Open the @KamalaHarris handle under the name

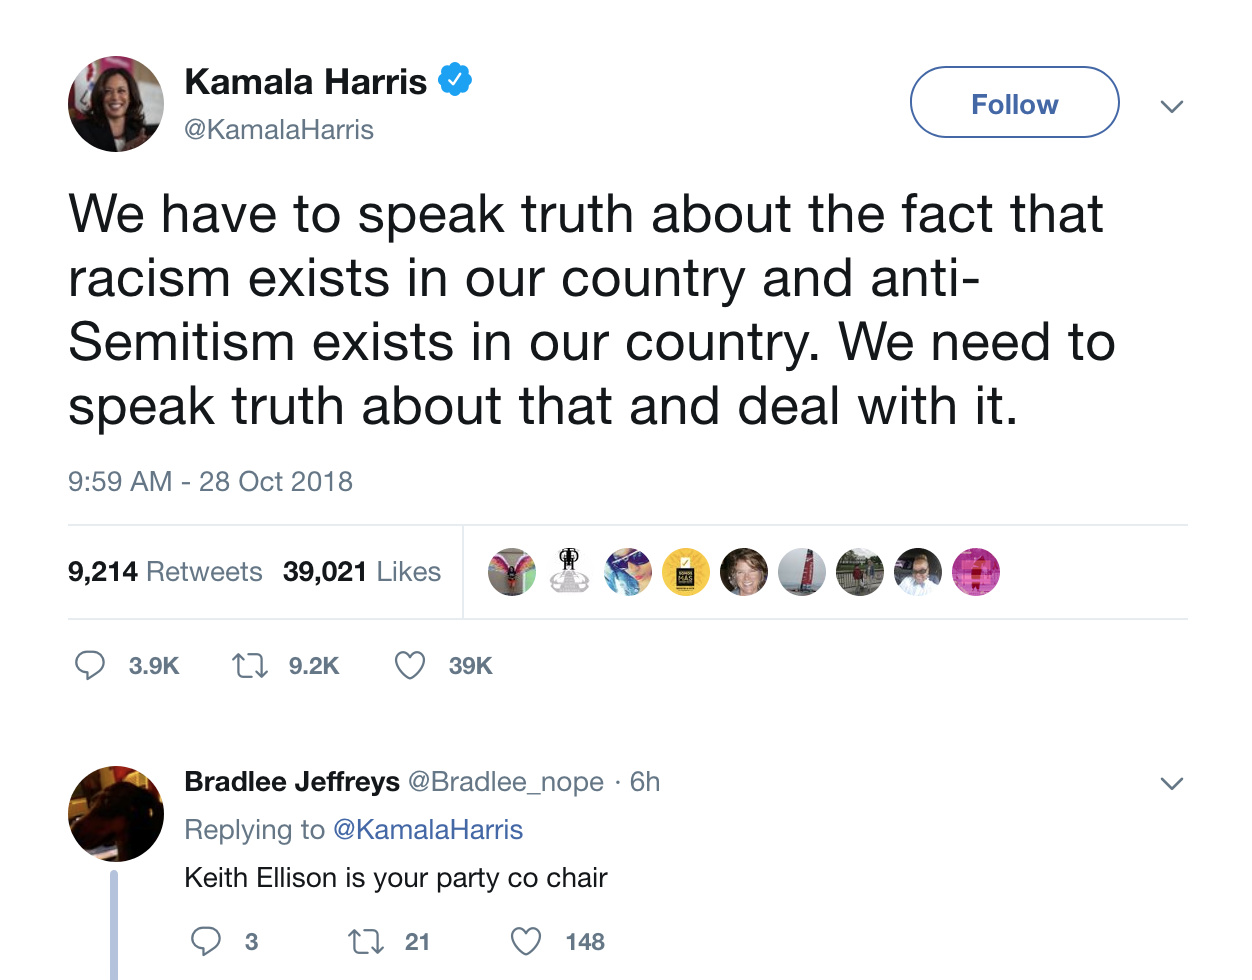279,130
